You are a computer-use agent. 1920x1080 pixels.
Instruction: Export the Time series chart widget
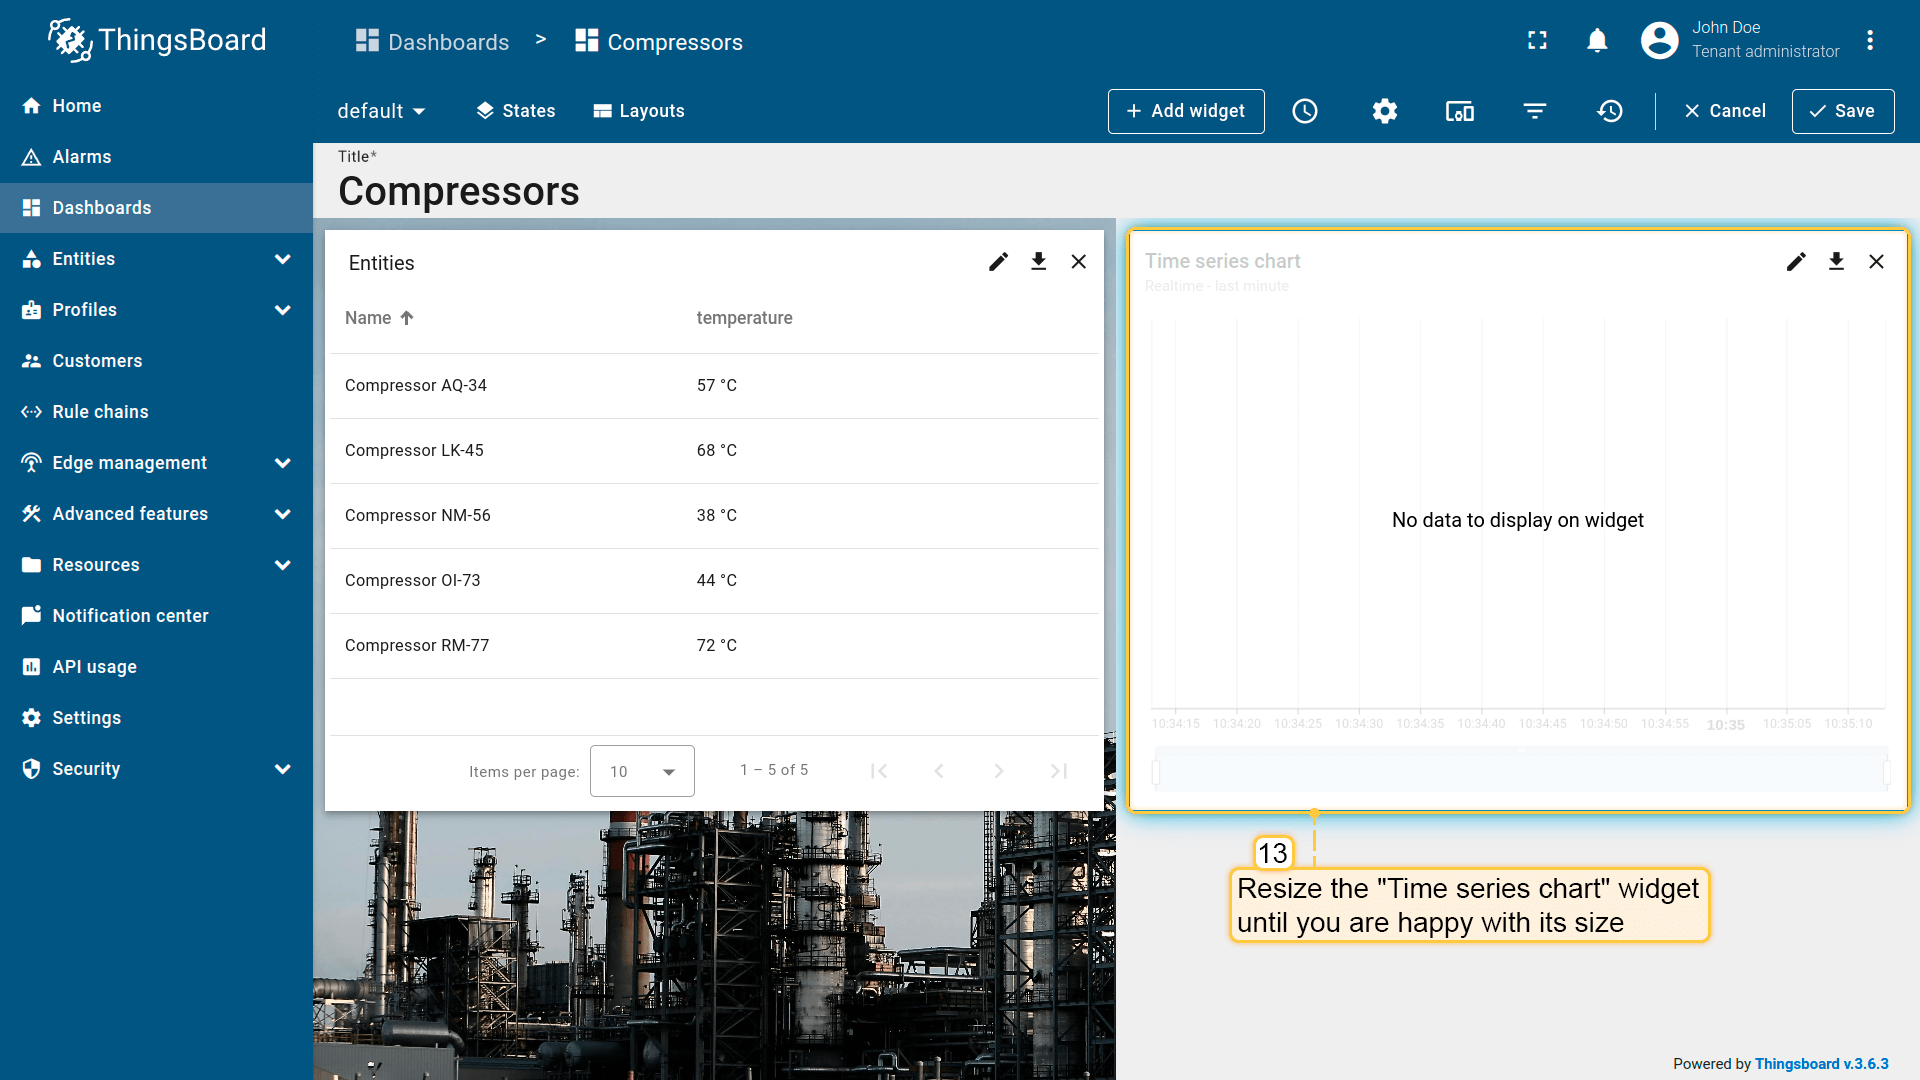click(1836, 262)
